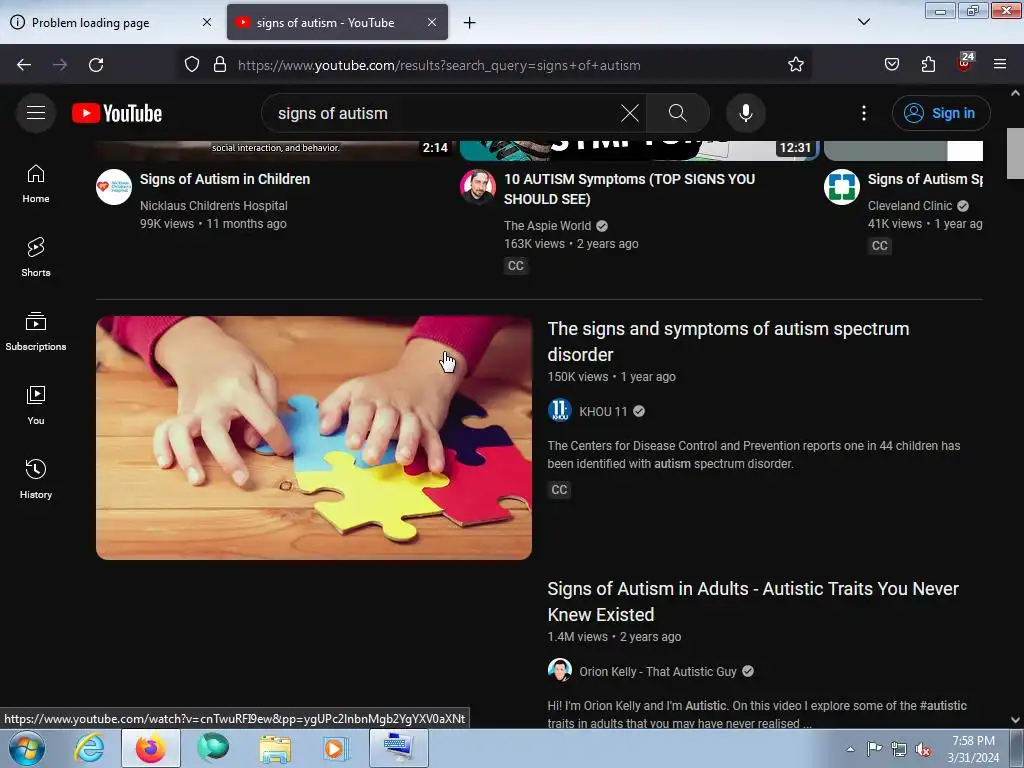Click the page vertical scrollbar thumb
The width and height of the screenshot is (1024, 768).
[x=1015, y=153]
